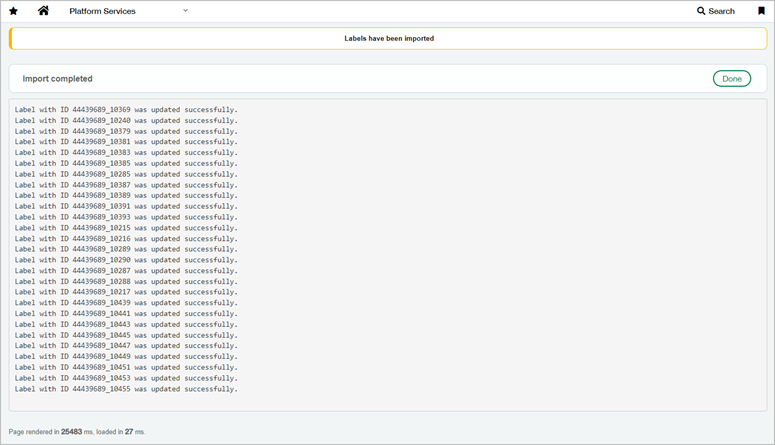Select log line for label 44439689_10217
Image resolution: width=775 pixels, height=445 pixels.
coord(126,292)
